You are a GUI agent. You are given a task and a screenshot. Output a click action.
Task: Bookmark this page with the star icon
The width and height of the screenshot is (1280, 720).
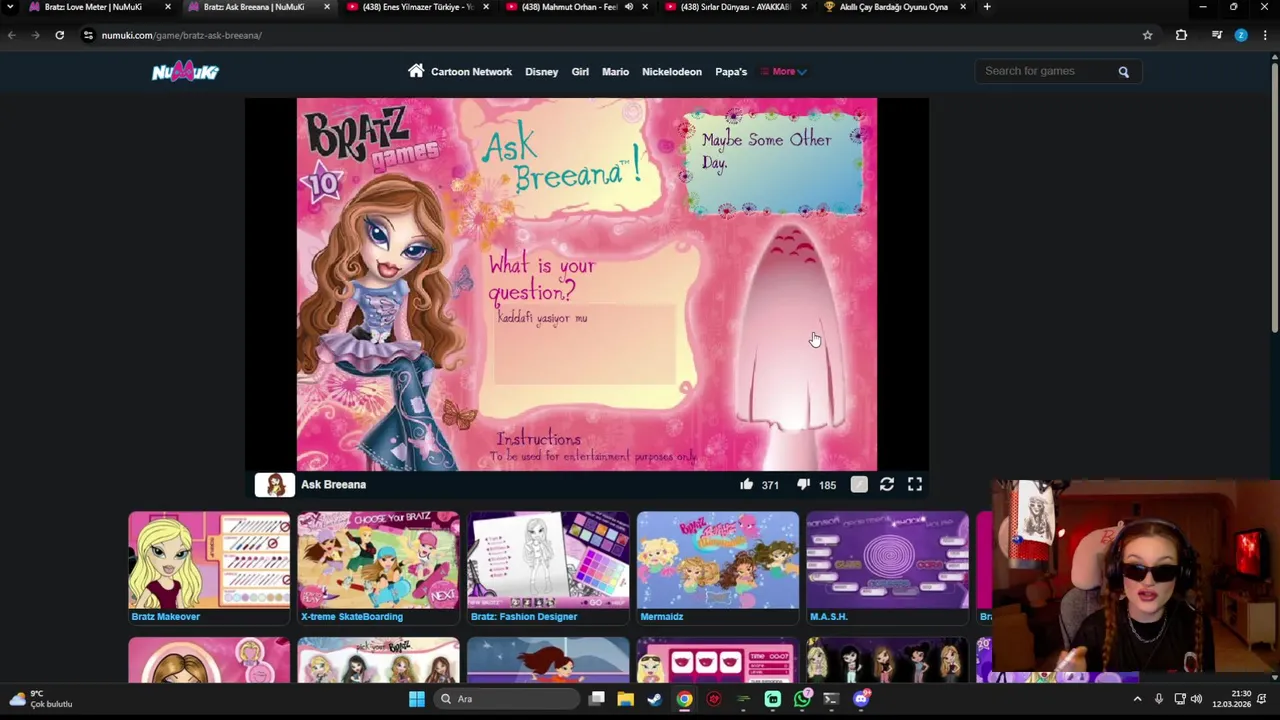click(1147, 35)
